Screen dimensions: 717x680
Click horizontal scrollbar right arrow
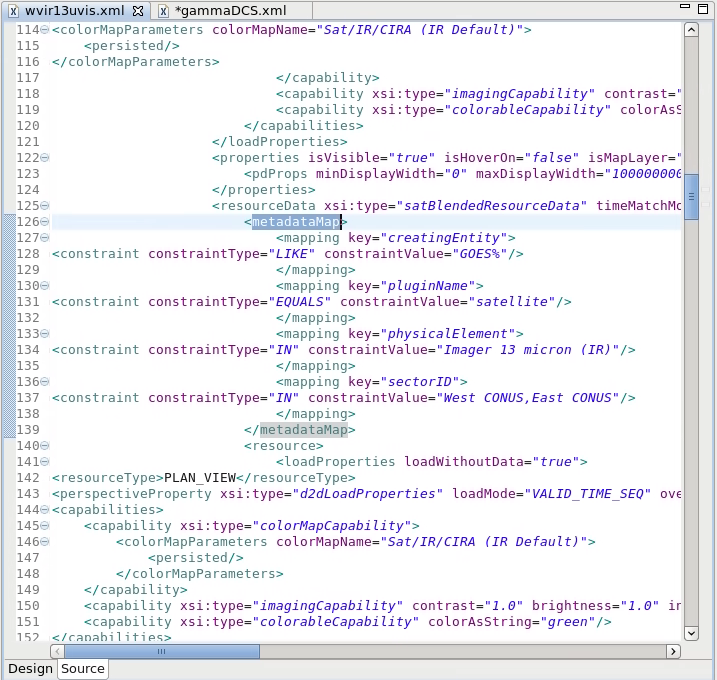pyautogui.click(x=673, y=651)
